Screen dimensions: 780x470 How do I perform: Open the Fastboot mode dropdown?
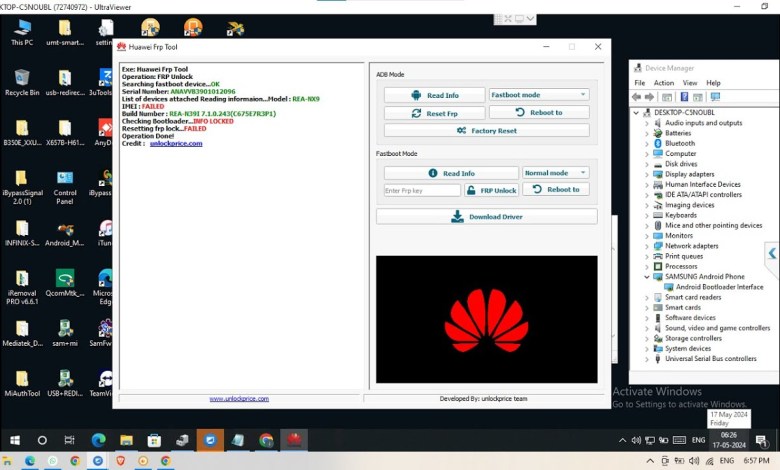[538, 95]
